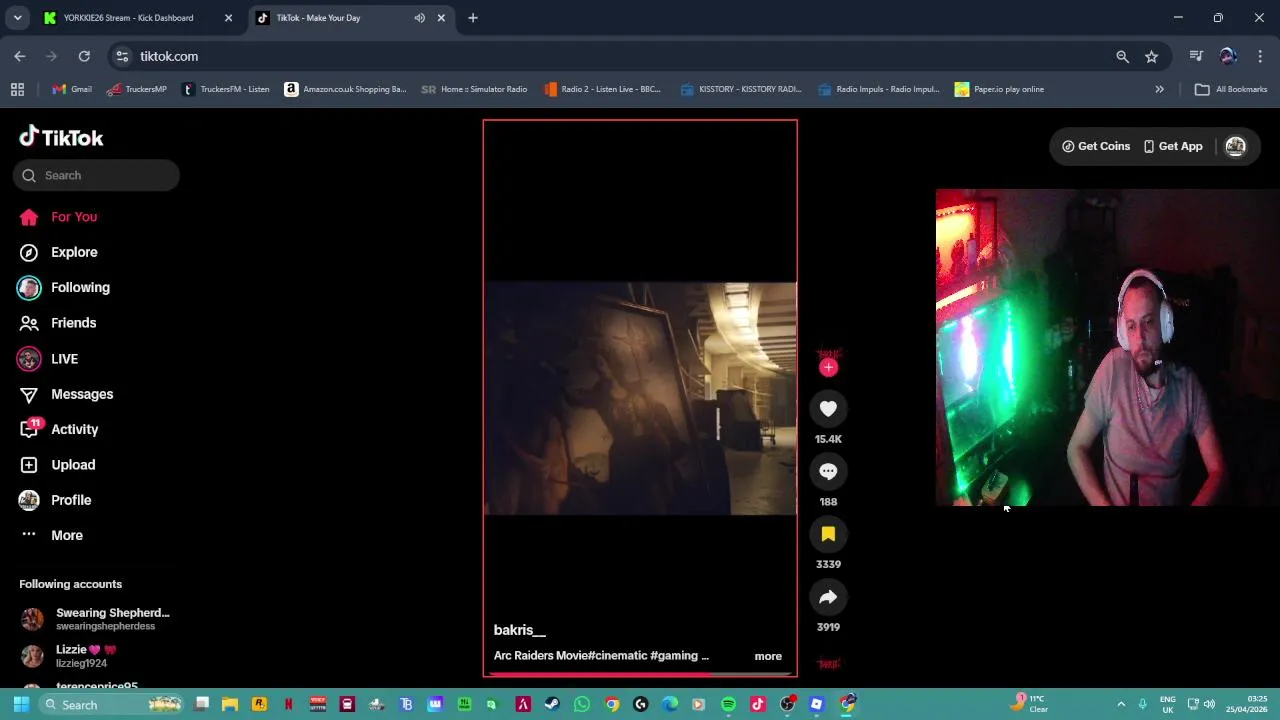The image size is (1280, 720).
Task: Open Spotify from taskbar
Action: tap(728, 704)
